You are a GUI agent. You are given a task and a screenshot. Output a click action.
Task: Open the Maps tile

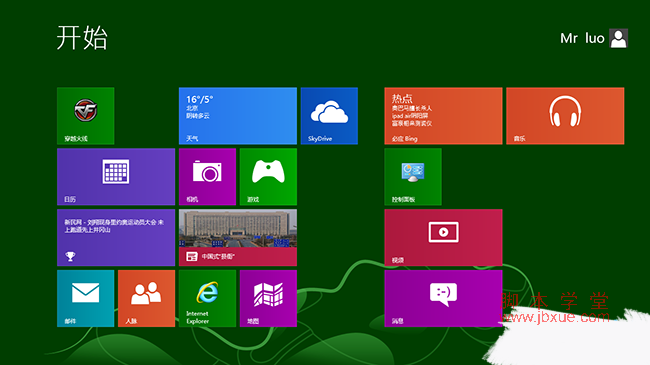268,299
